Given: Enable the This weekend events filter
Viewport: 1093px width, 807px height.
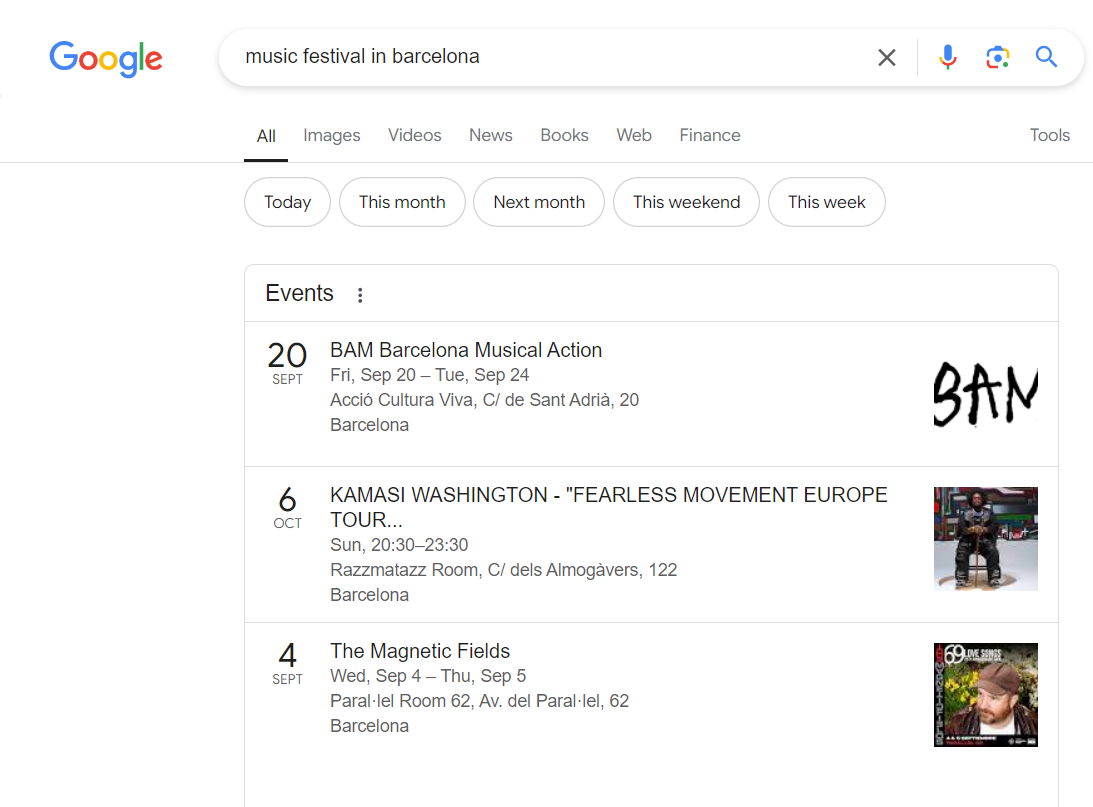Looking at the screenshot, I should point(686,201).
